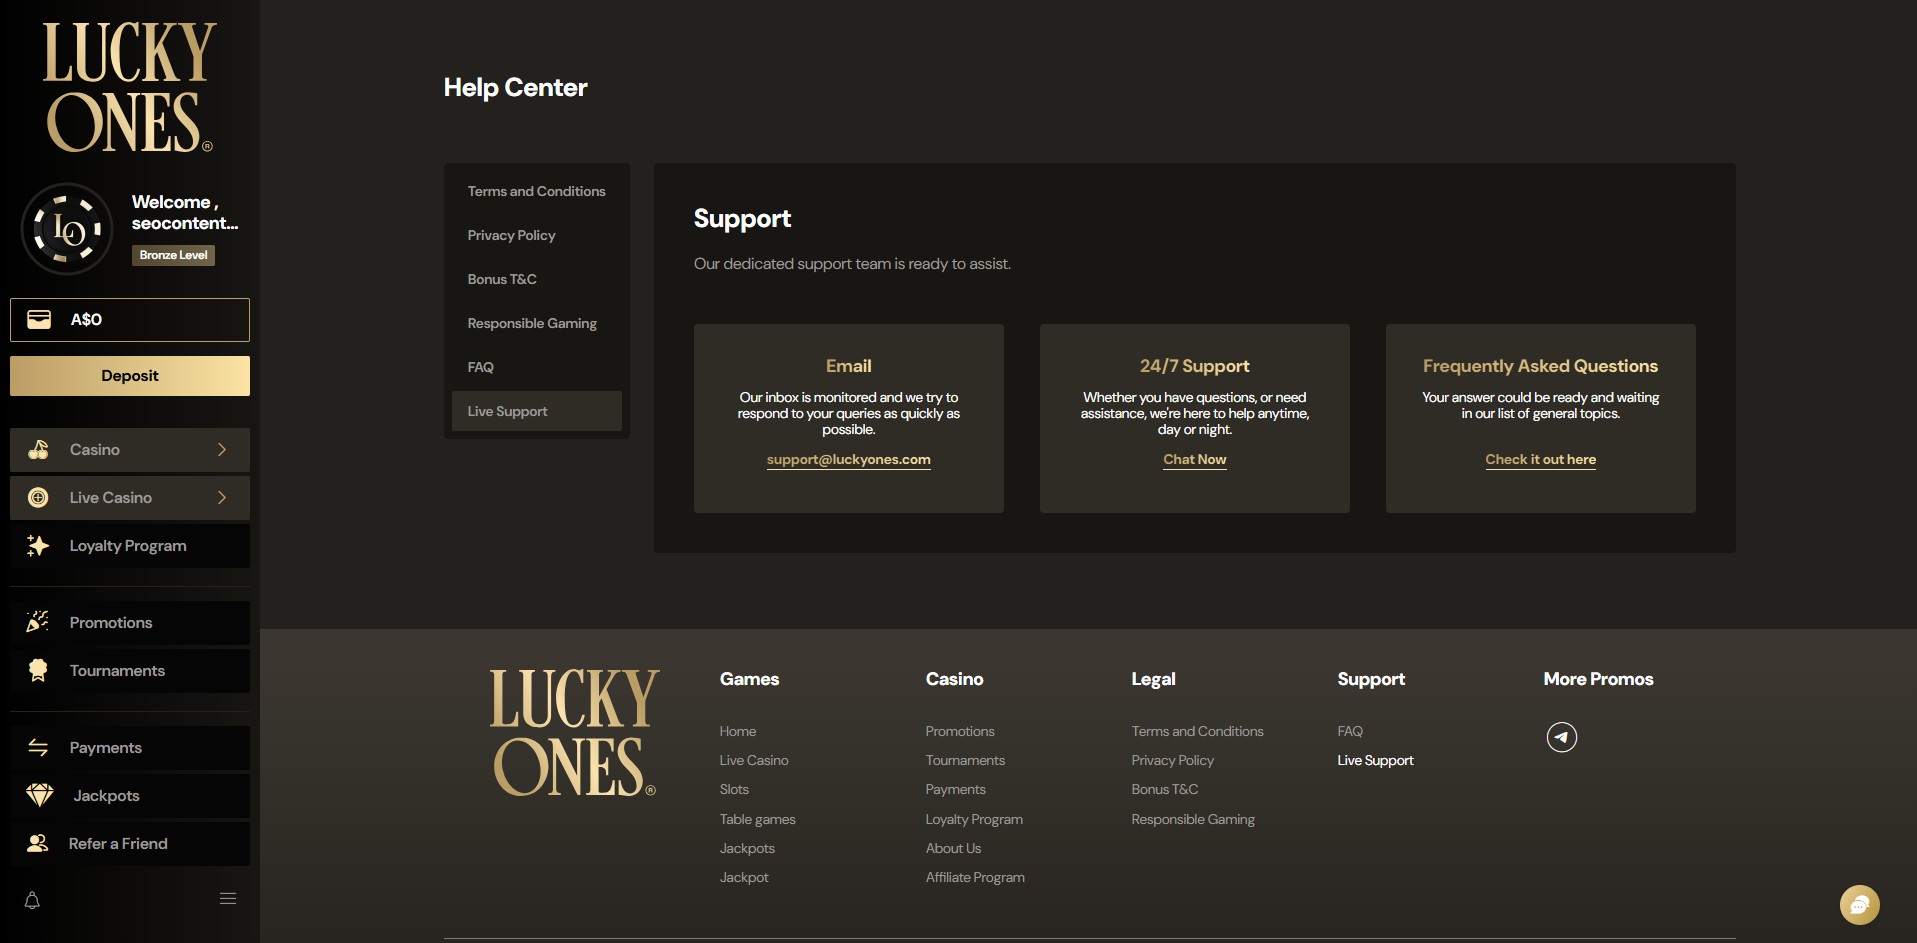Click the Email card heading

coord(848,366)
